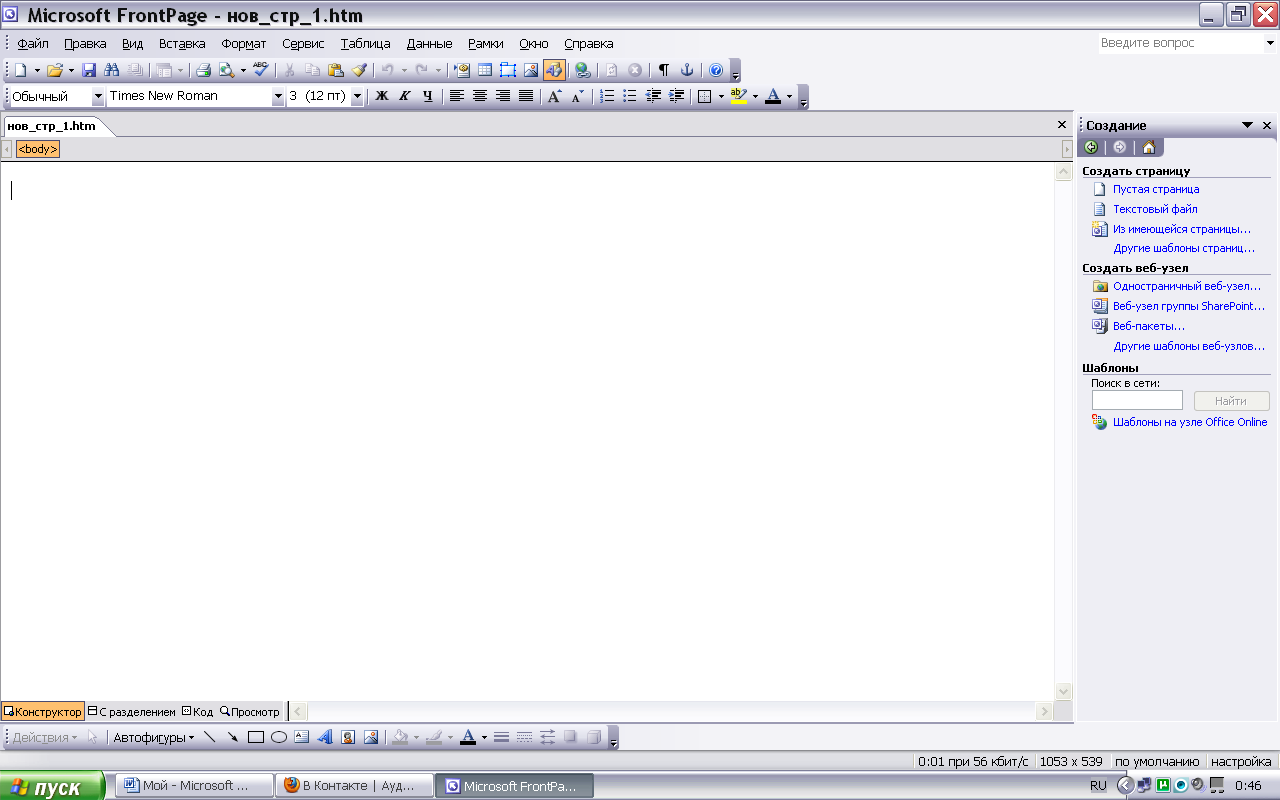Click the Format Painter brush icon
This screenshot has width=1280, height=800.
(x=359, y=70)
